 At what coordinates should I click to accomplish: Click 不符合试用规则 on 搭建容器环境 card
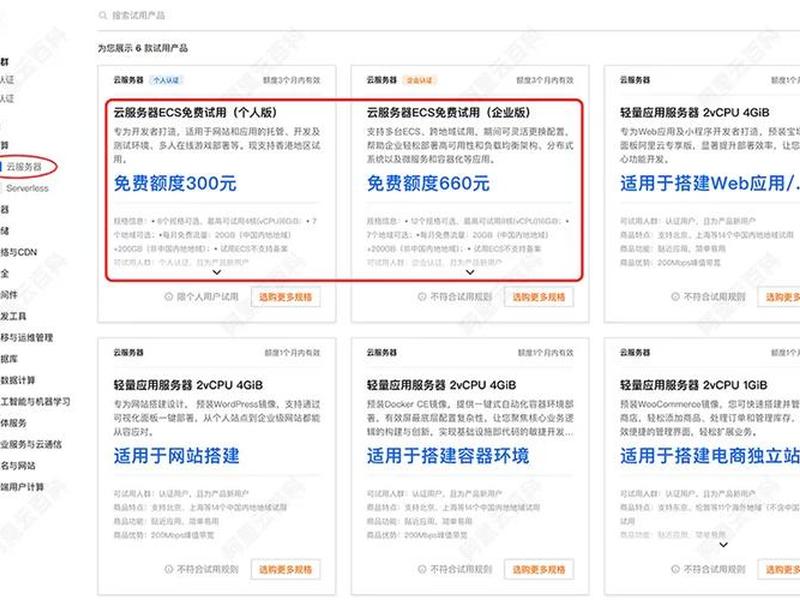pos(461,569)
